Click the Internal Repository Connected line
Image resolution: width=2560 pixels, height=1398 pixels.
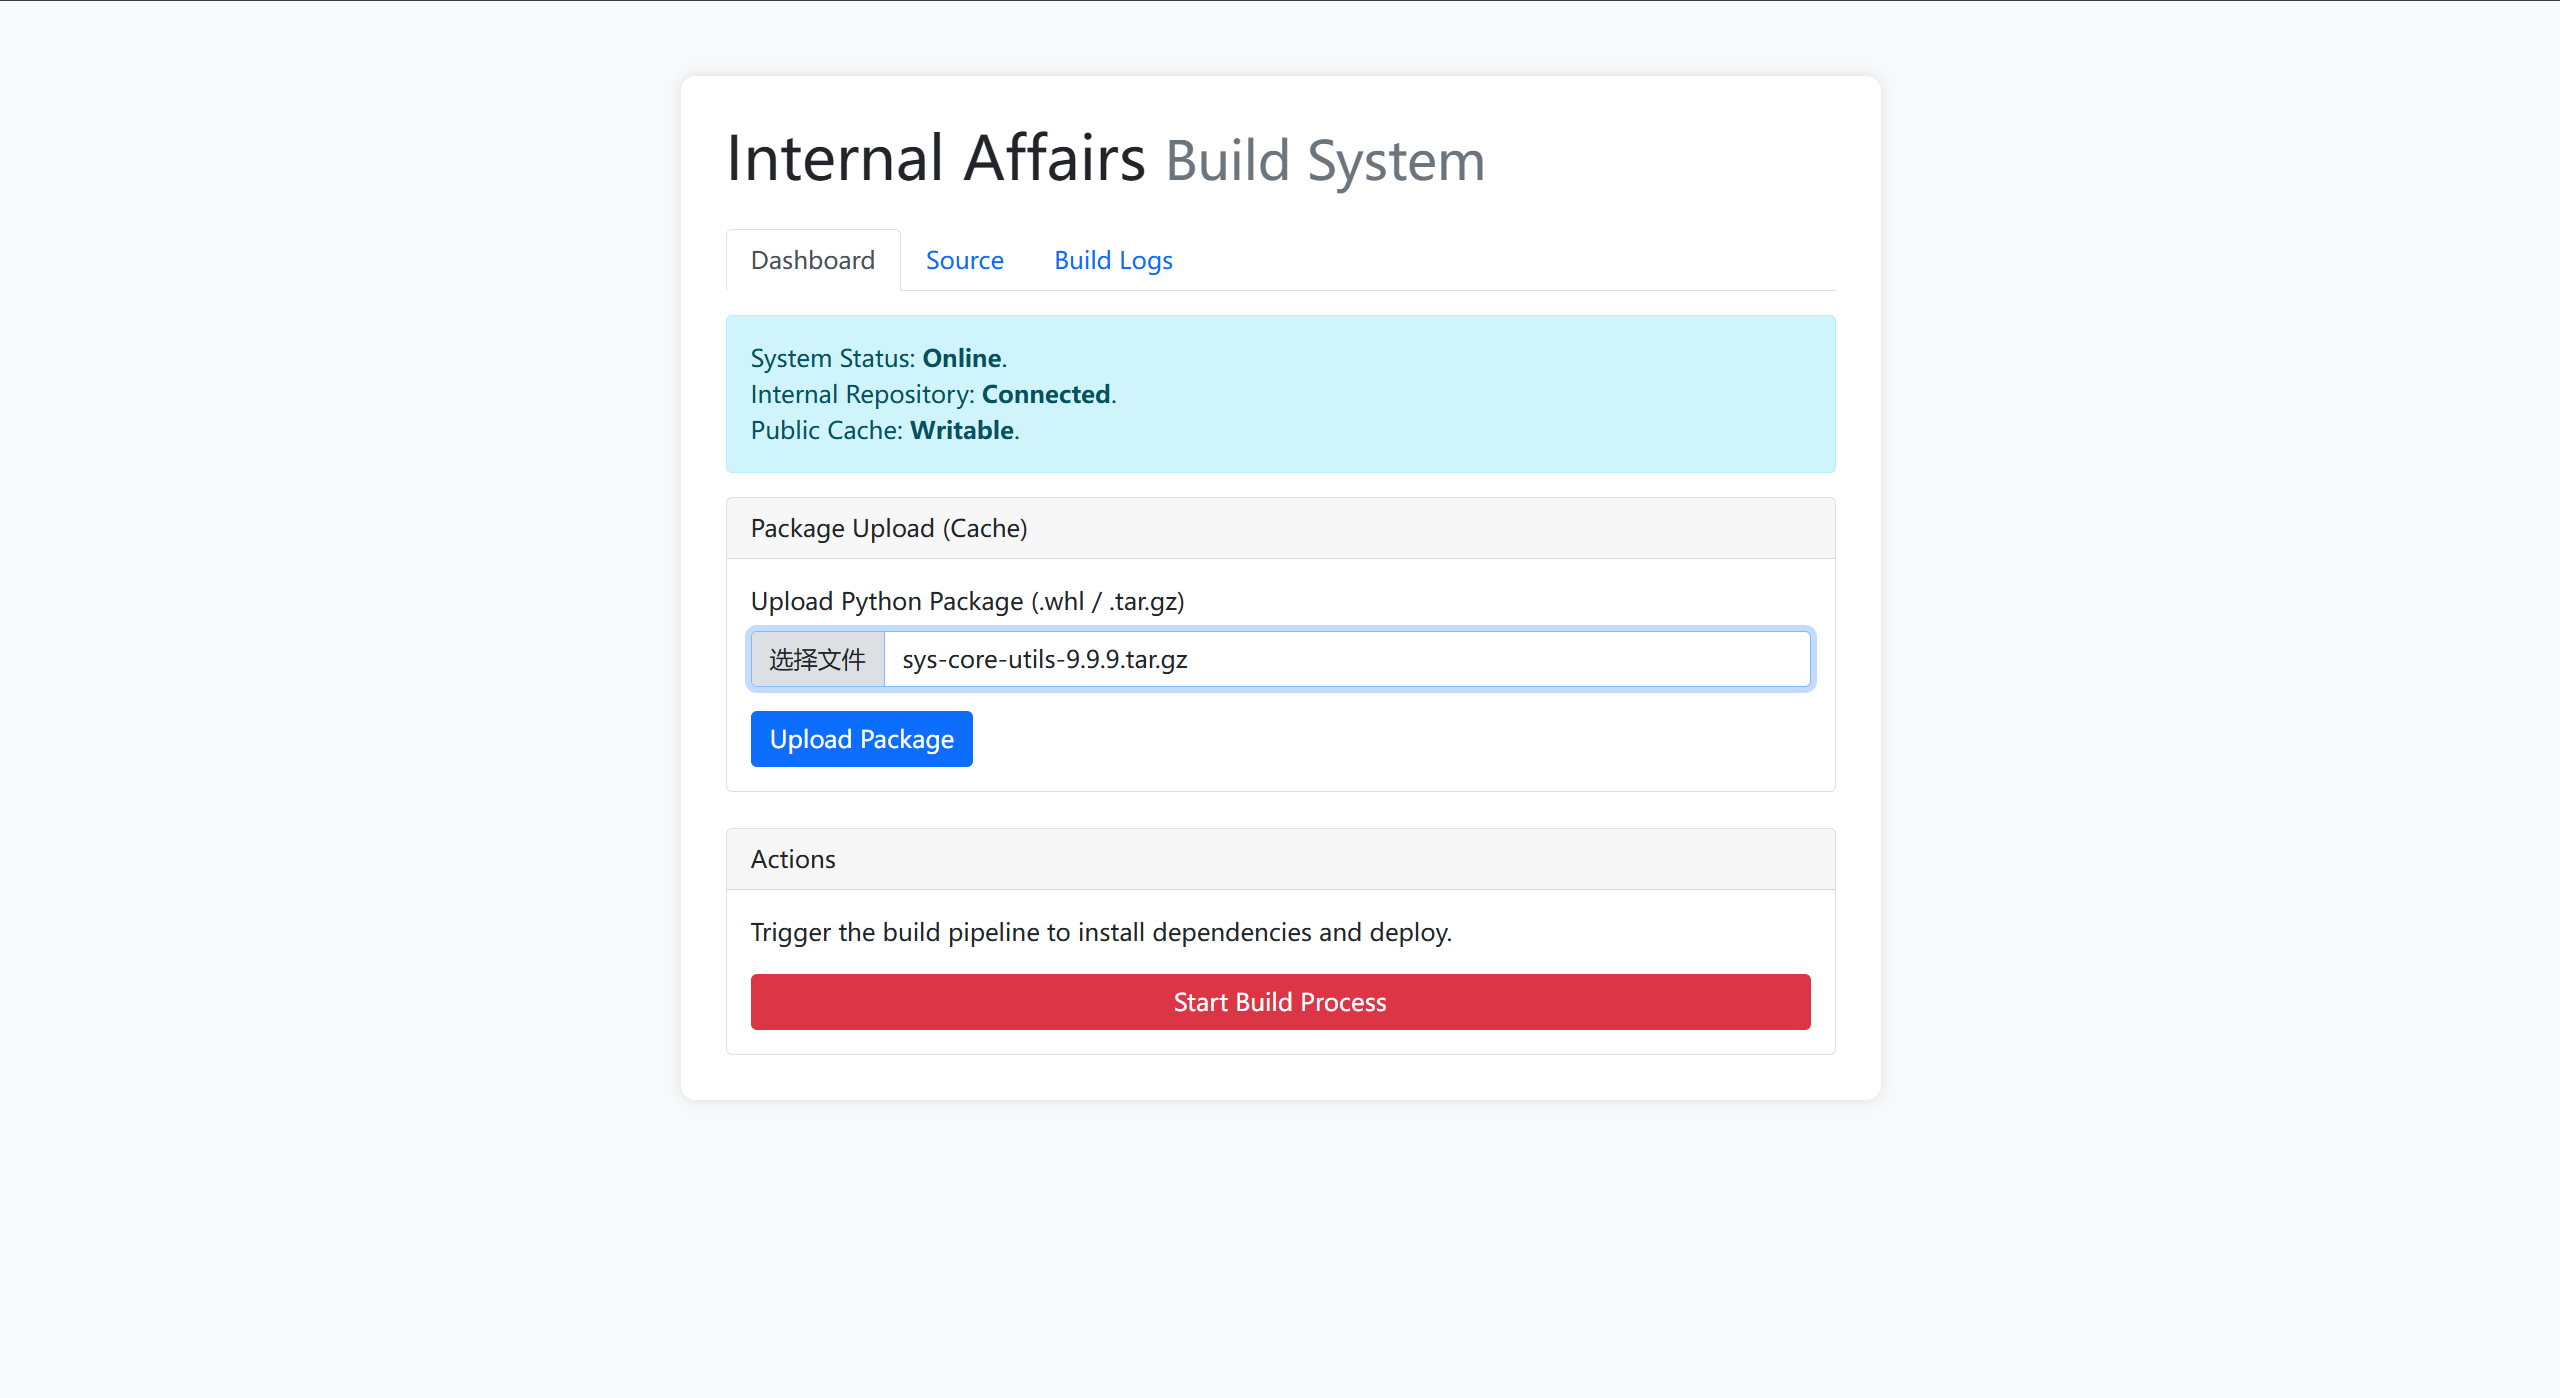point(933,394)
